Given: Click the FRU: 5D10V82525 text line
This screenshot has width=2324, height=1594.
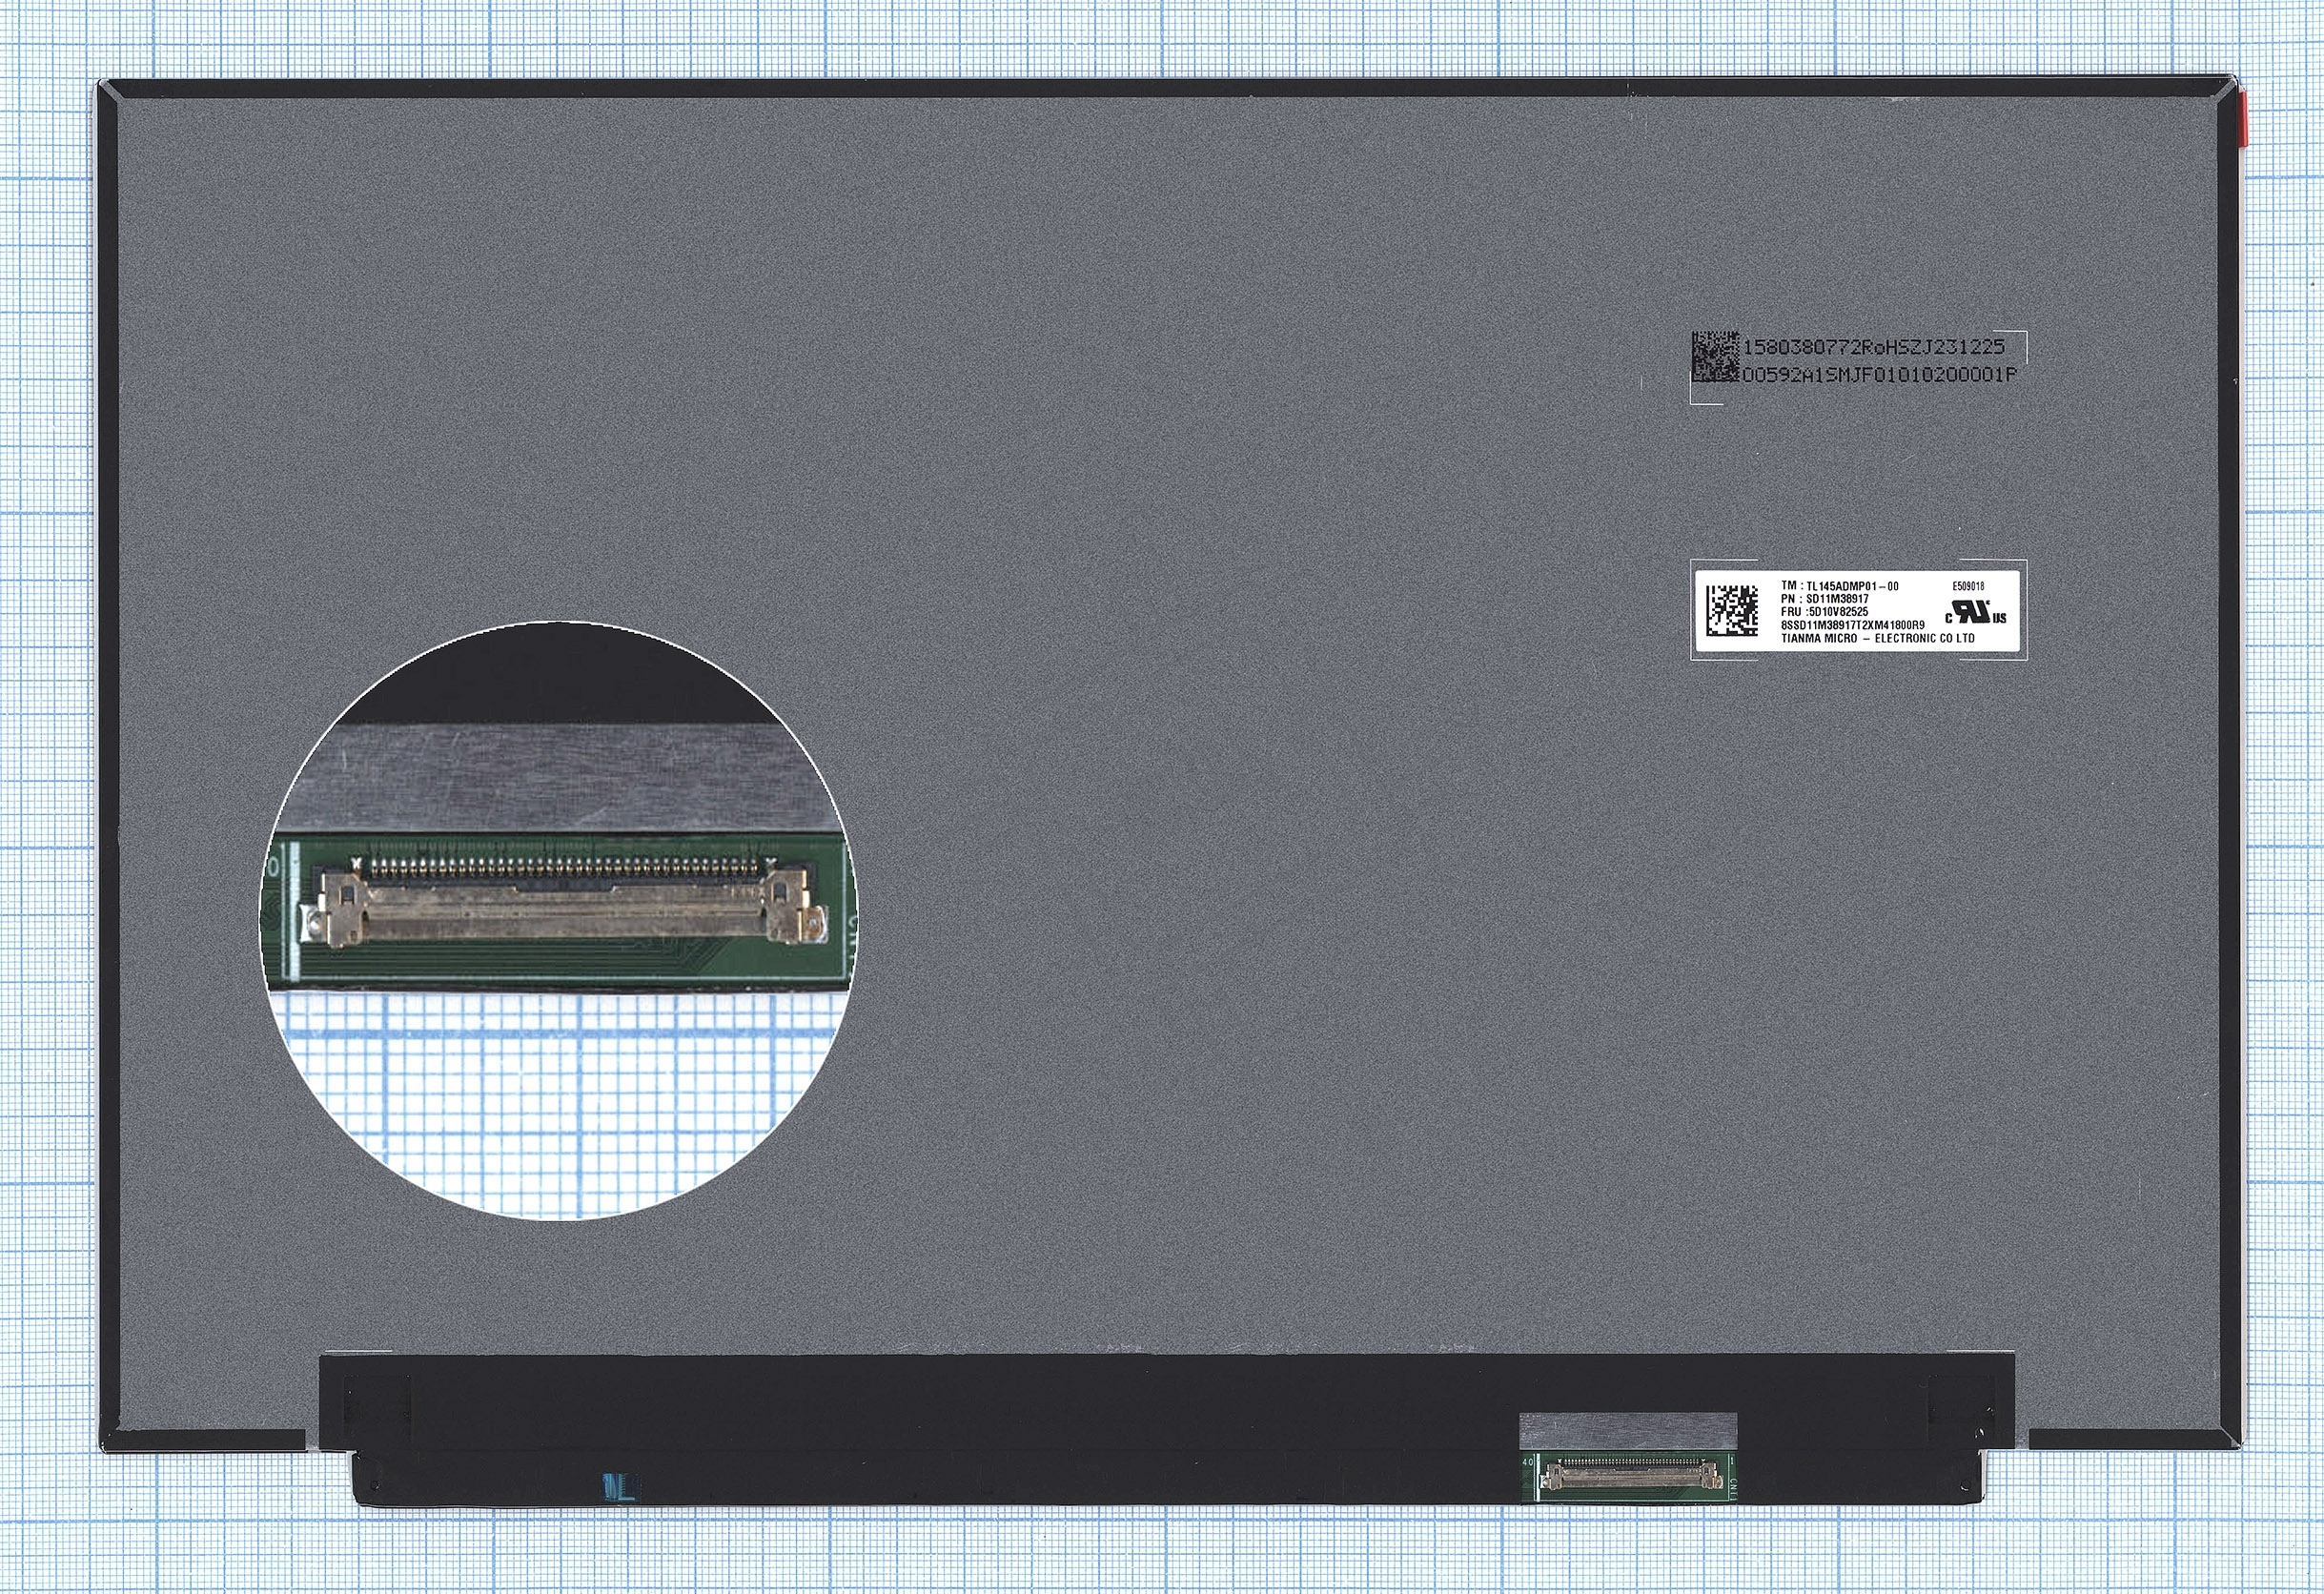Looking at the screenshot, I should click(x=1824, y=611).
